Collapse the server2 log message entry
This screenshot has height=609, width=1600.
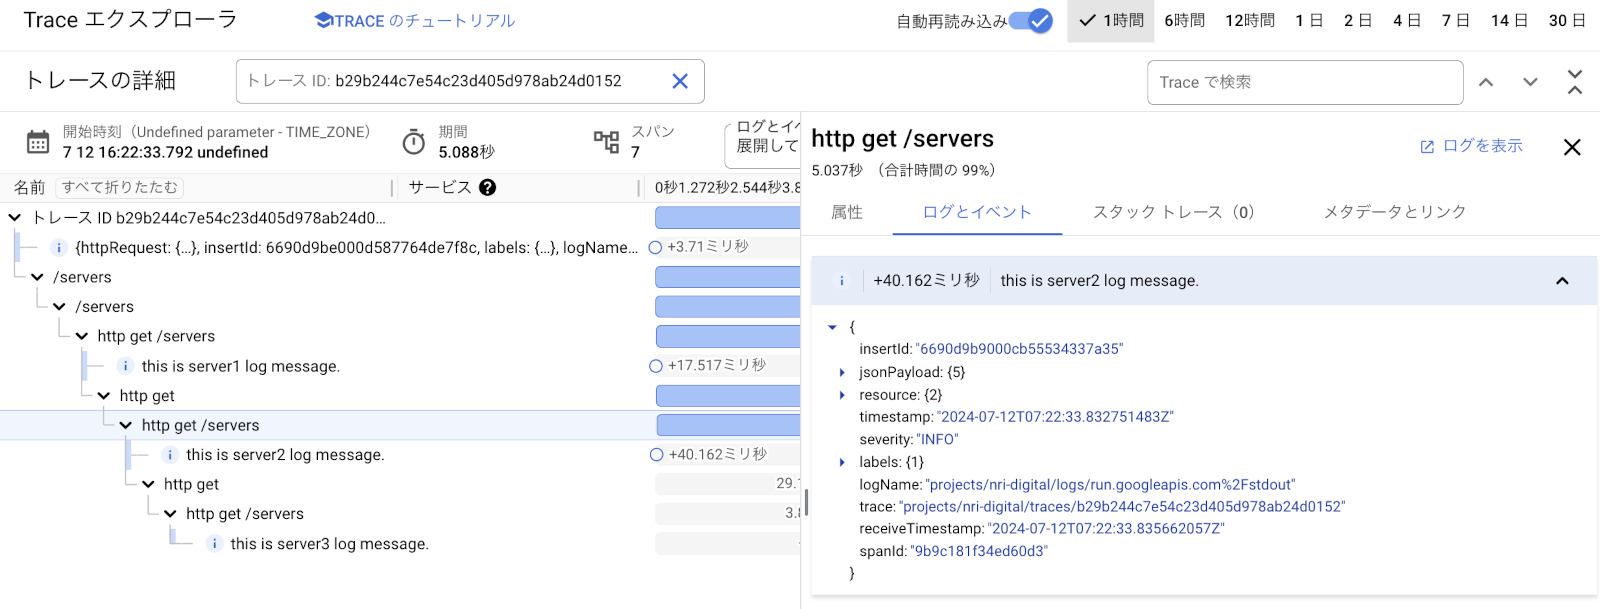(x=1562, y=281)
